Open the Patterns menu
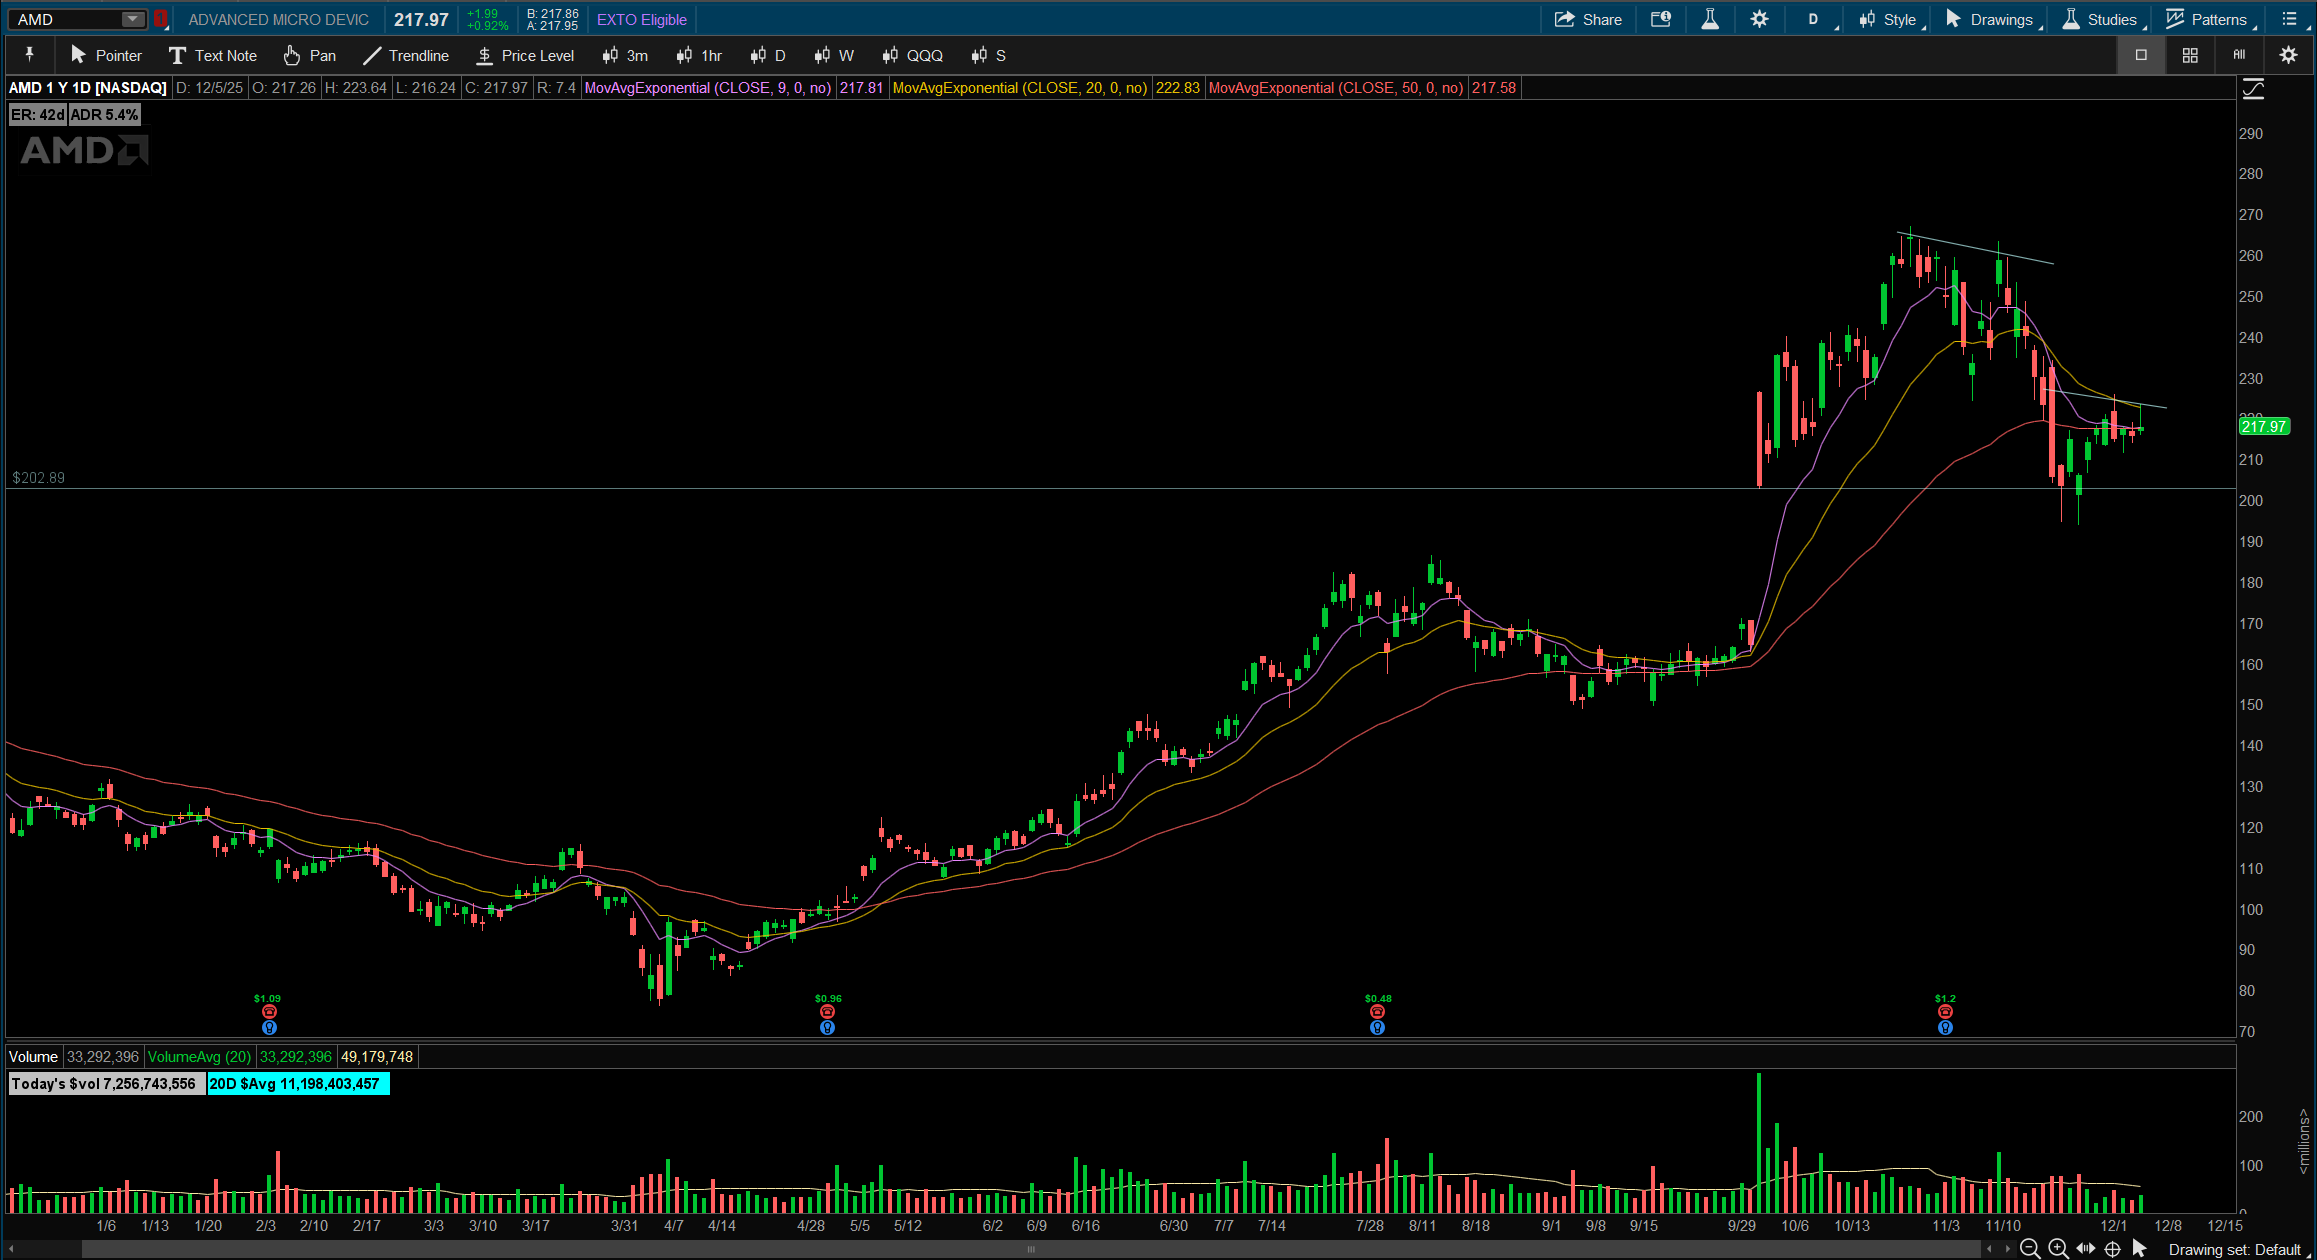Viewport: 2317px width, 1260px height. tap(2206, 19)
